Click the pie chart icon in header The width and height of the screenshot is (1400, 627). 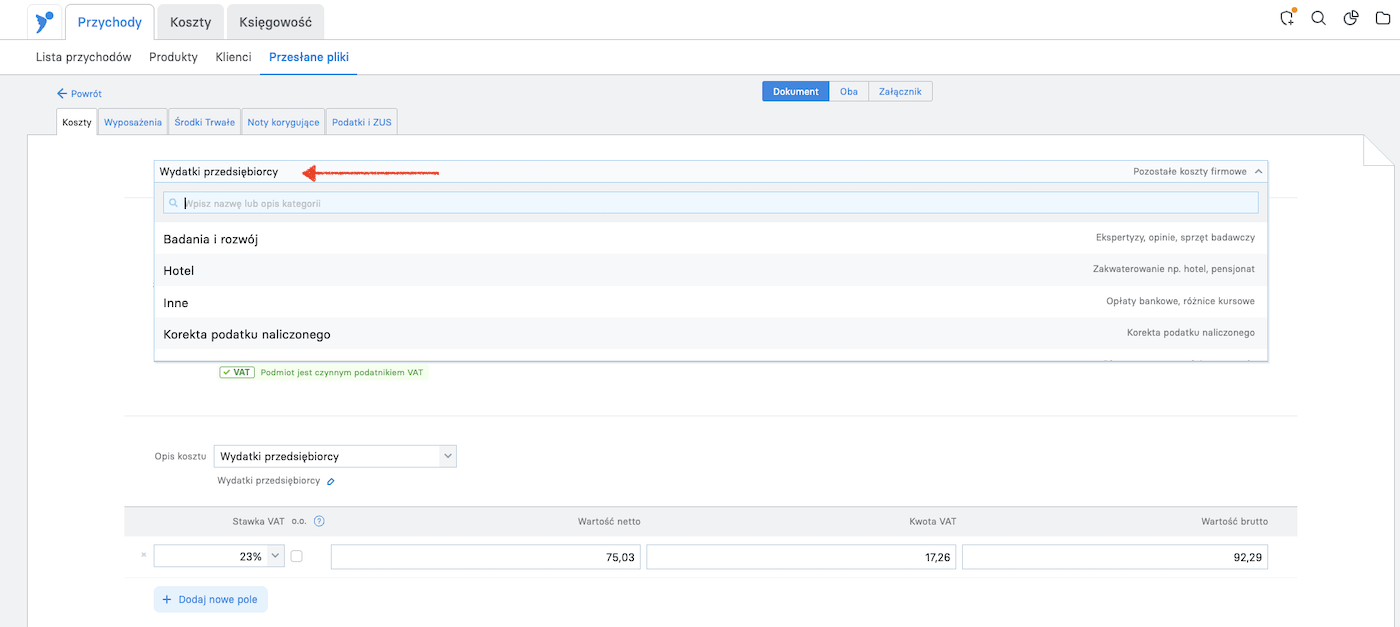(x=1351, y=18)
